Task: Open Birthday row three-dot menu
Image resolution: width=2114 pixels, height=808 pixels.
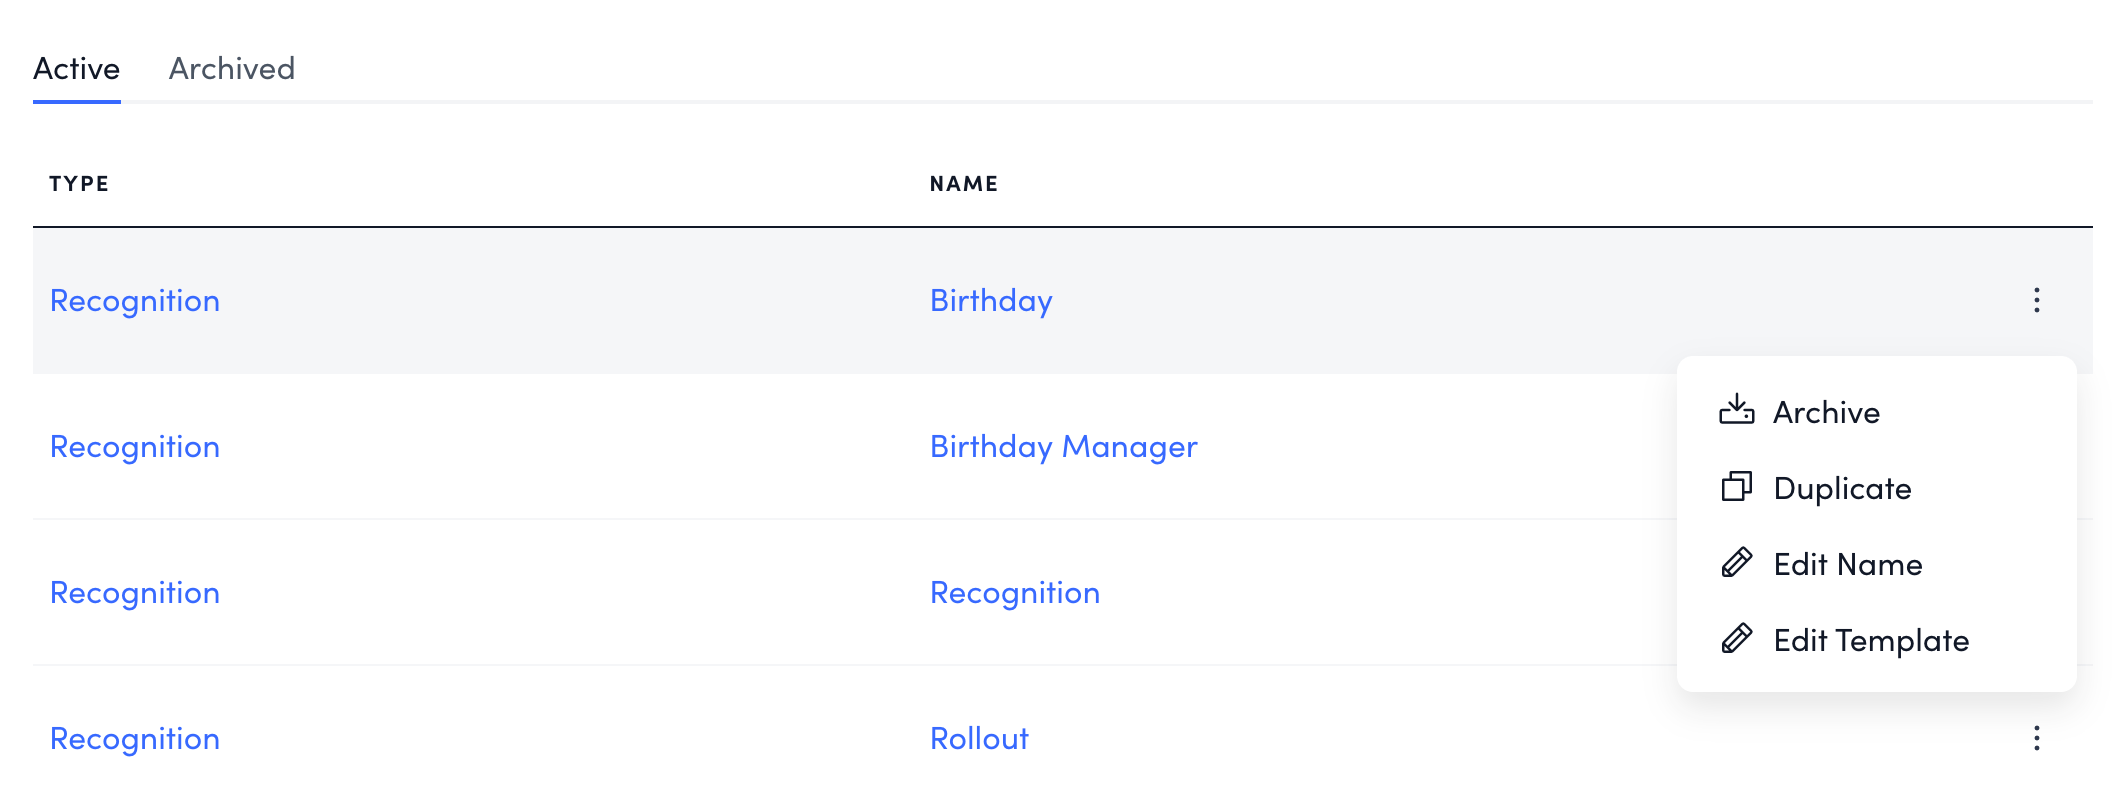Action: coord(2036,300)
